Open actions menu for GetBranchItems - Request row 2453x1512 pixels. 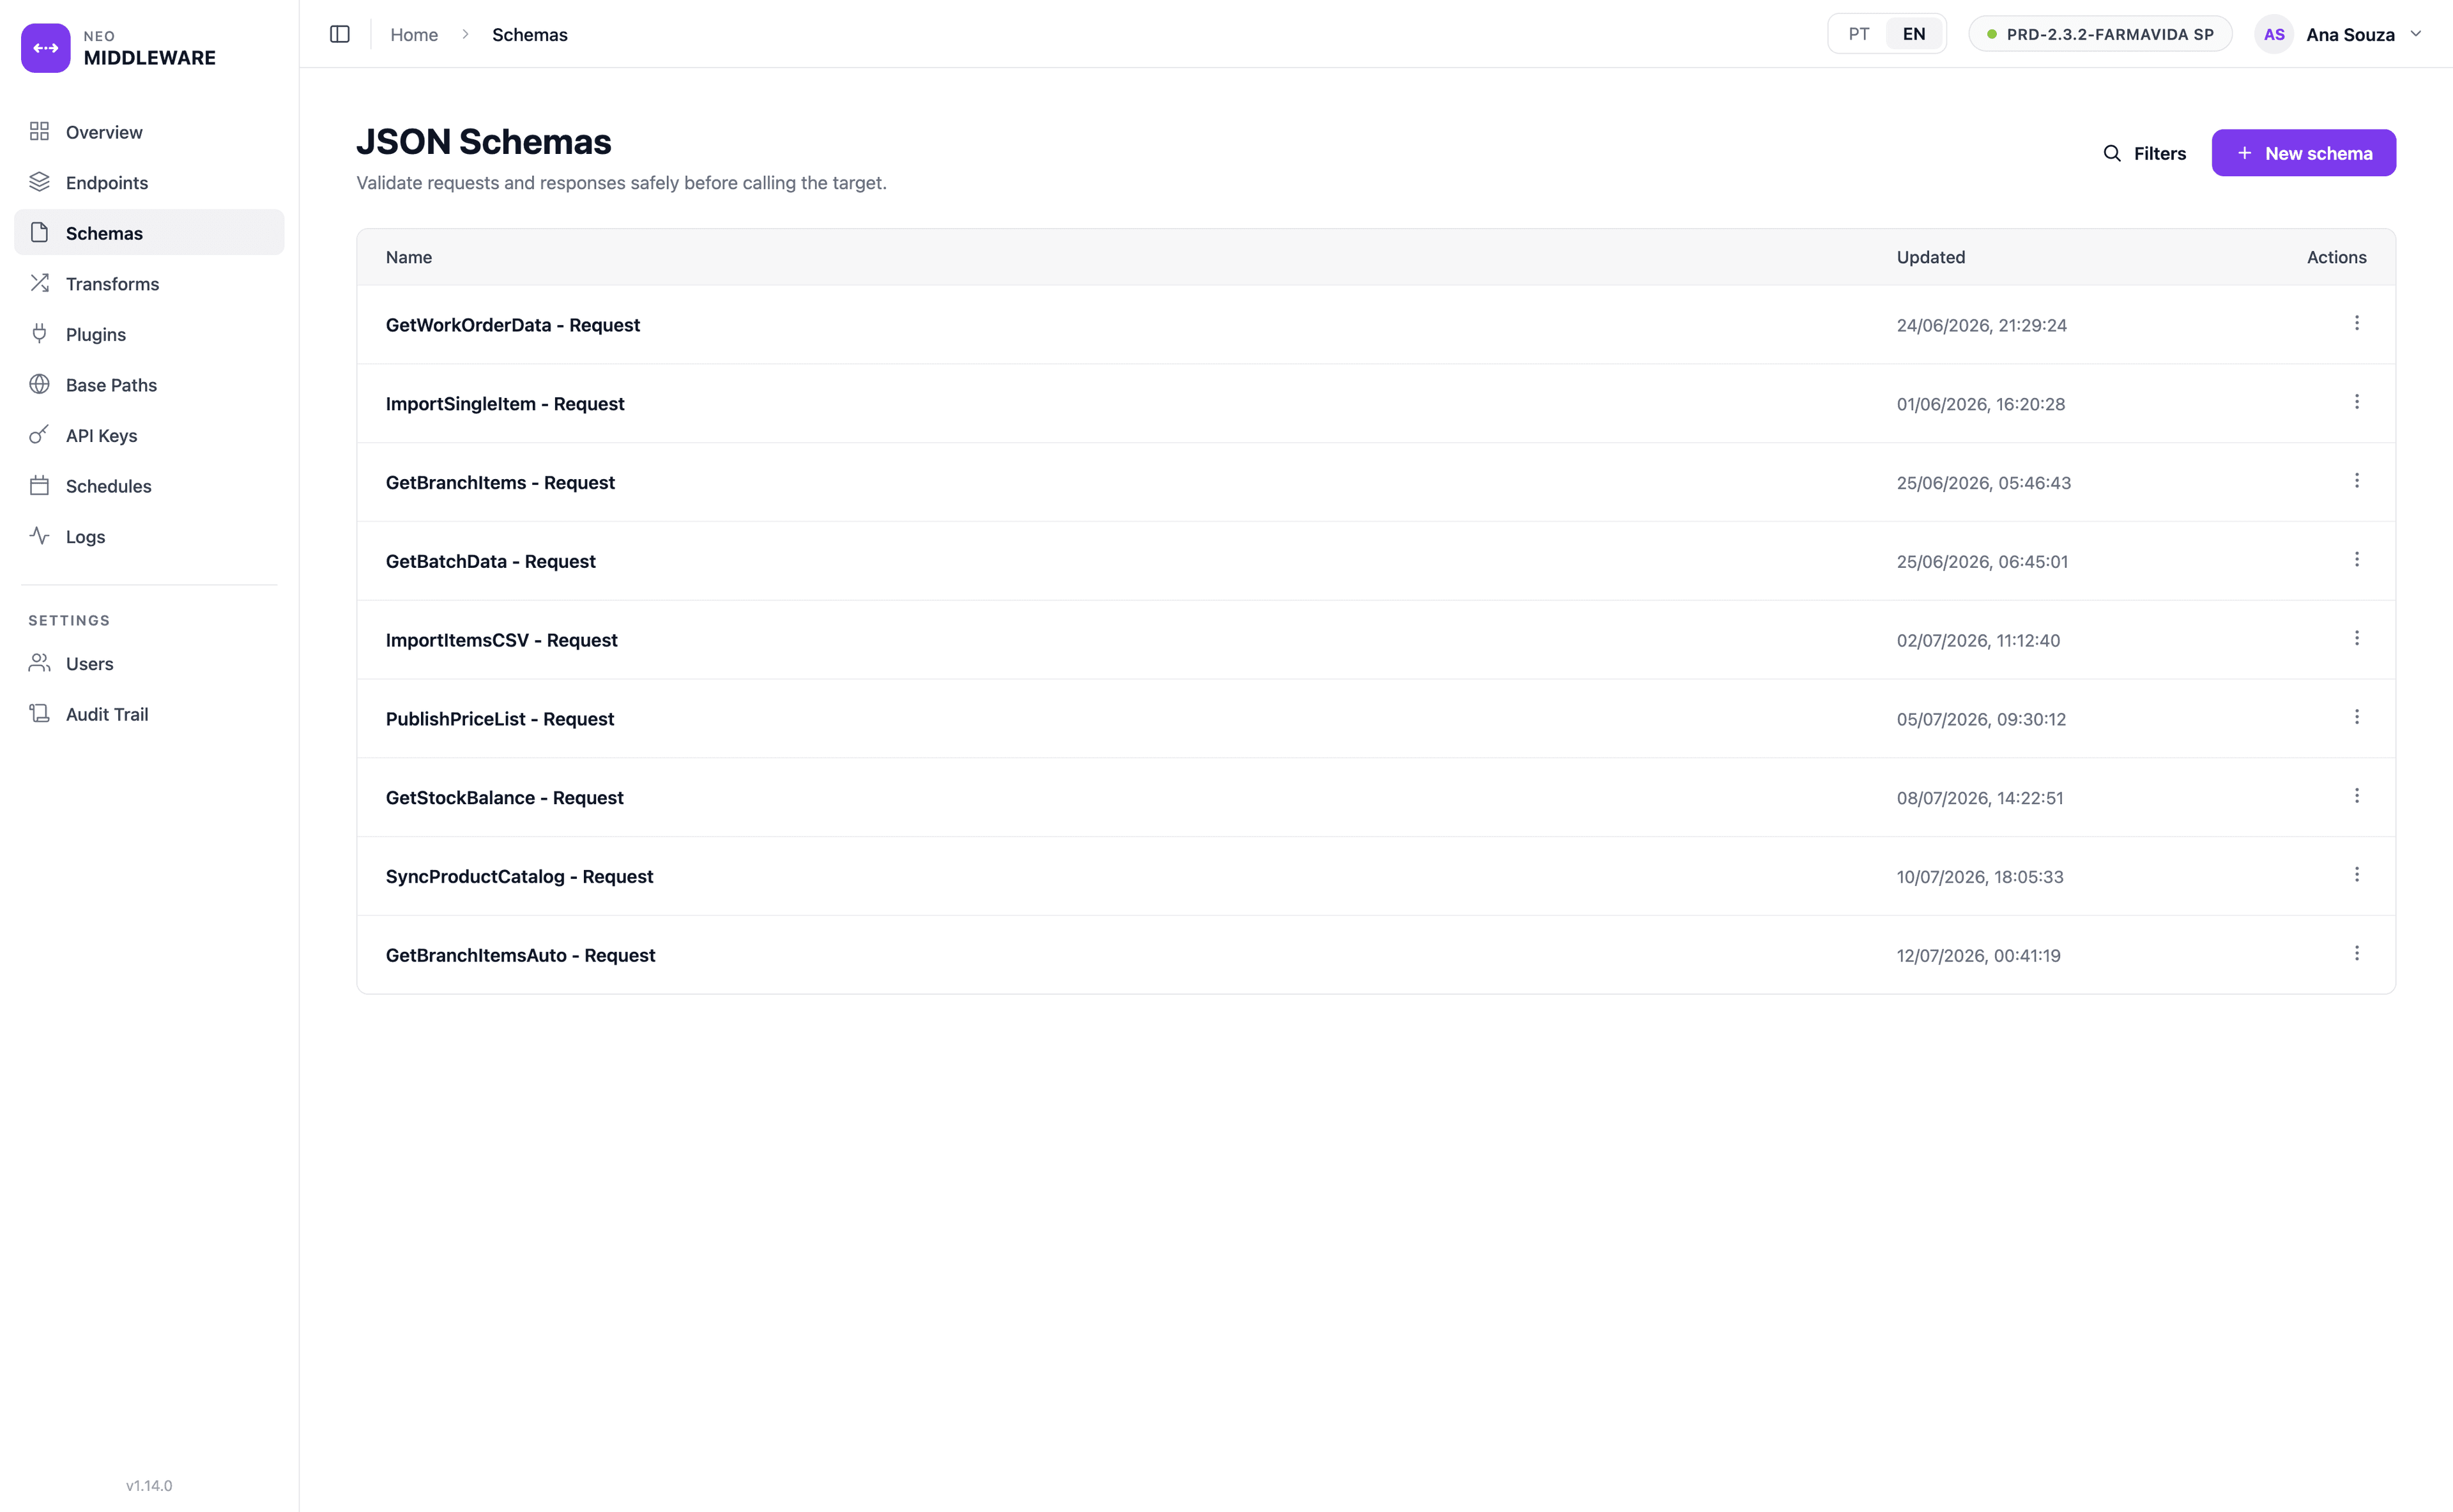(2357, 481)
